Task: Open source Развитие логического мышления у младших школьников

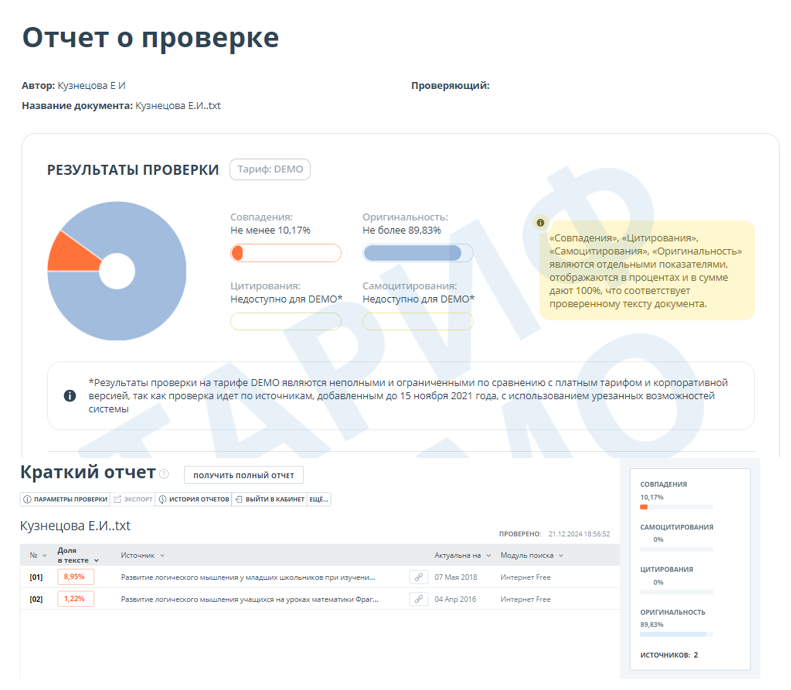Action: pyautogui.click(x=247, y=577)
